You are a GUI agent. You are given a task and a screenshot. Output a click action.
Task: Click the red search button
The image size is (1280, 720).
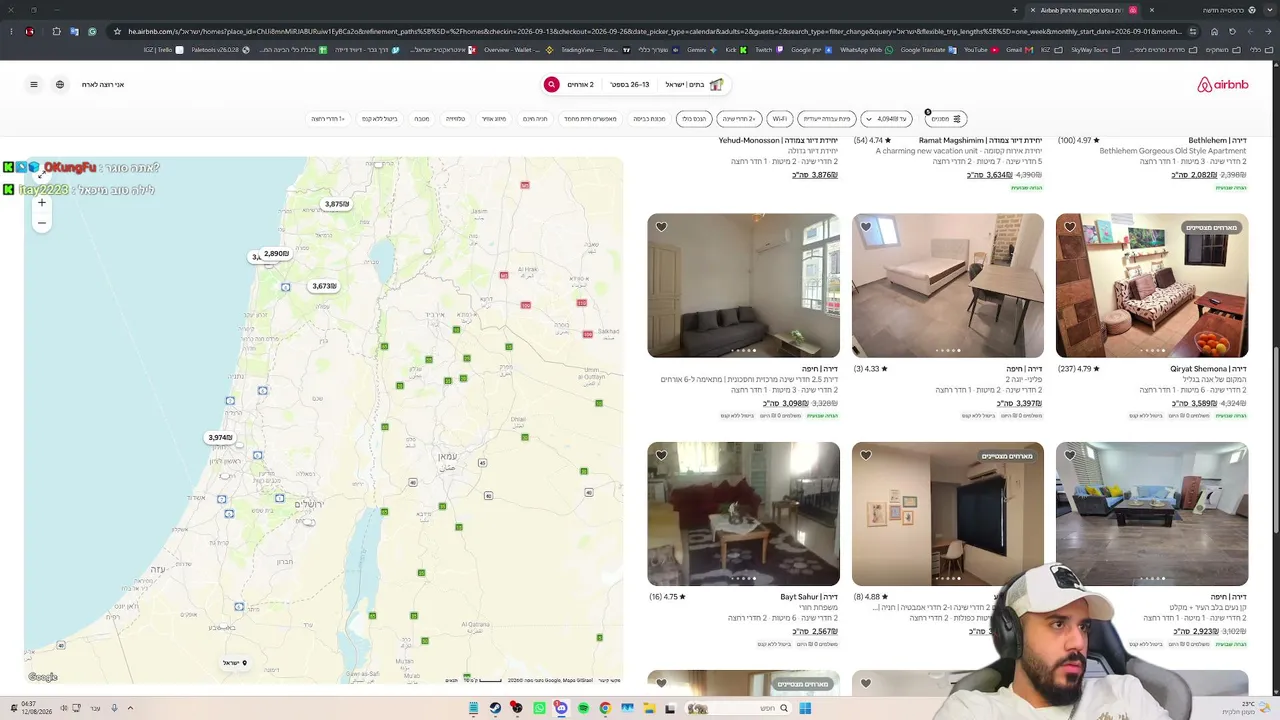tap(551, 85)
